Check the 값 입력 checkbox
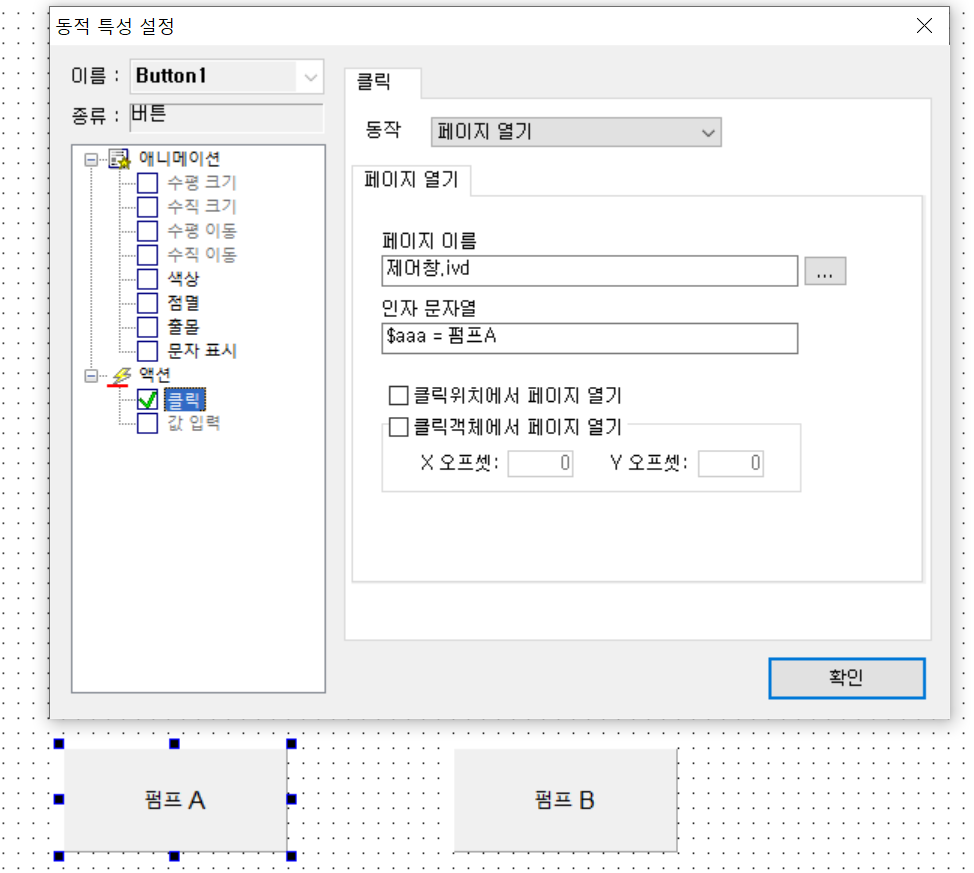 pos(147,424)
